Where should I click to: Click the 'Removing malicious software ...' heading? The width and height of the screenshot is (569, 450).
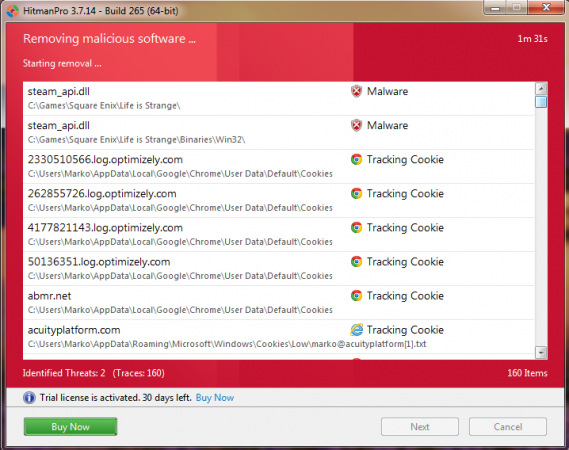109,39
